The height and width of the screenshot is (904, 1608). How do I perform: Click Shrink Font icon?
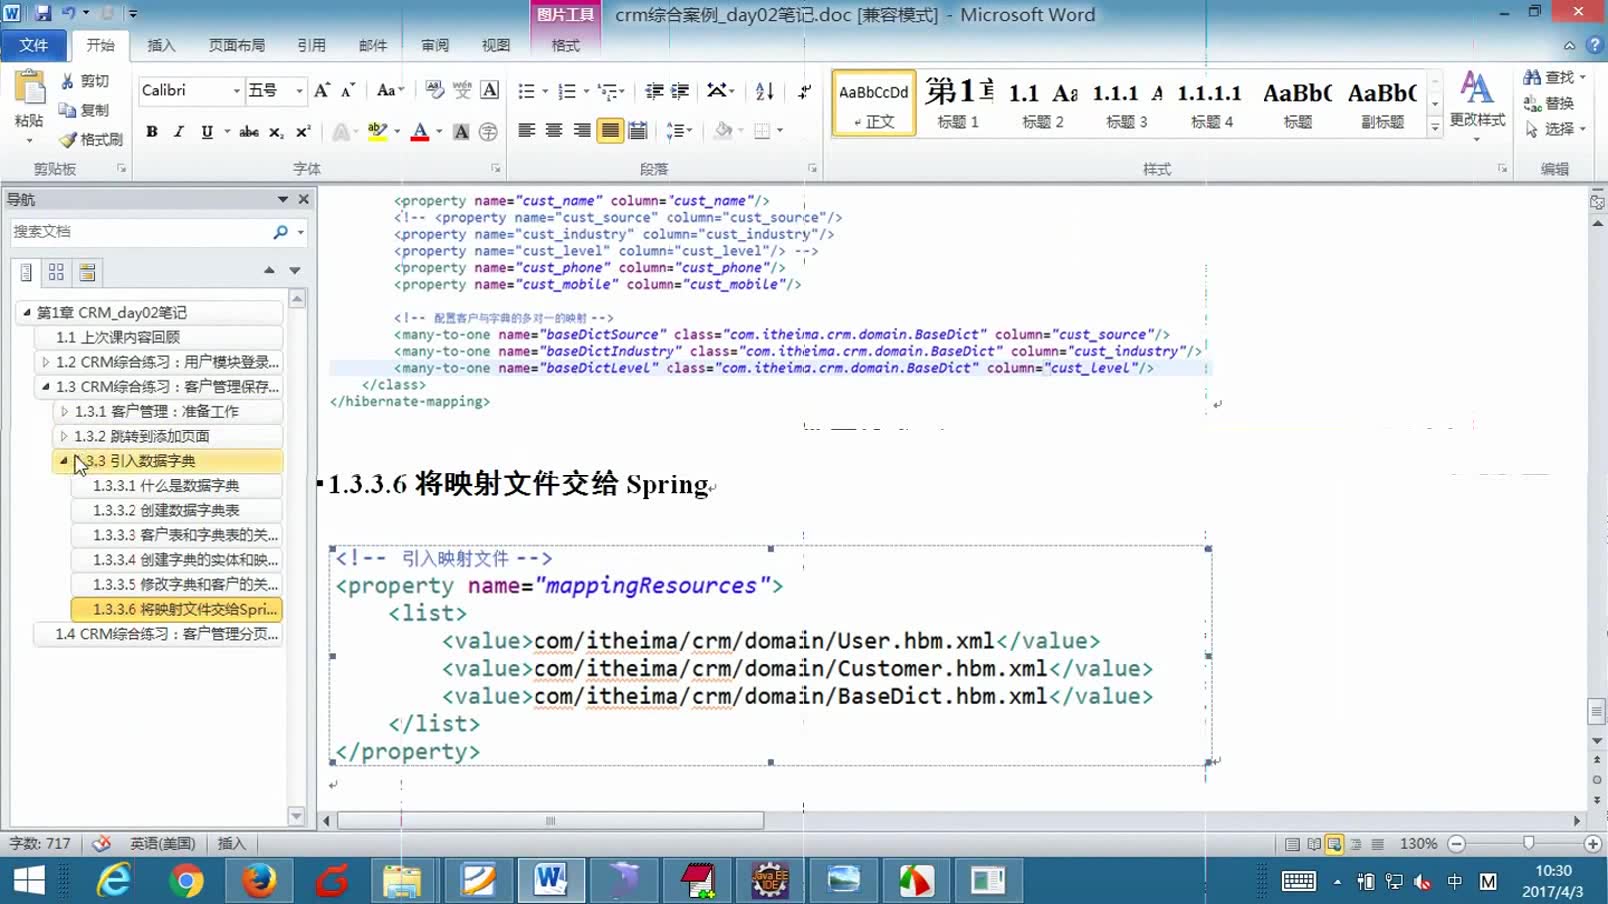tap(348, 90)
